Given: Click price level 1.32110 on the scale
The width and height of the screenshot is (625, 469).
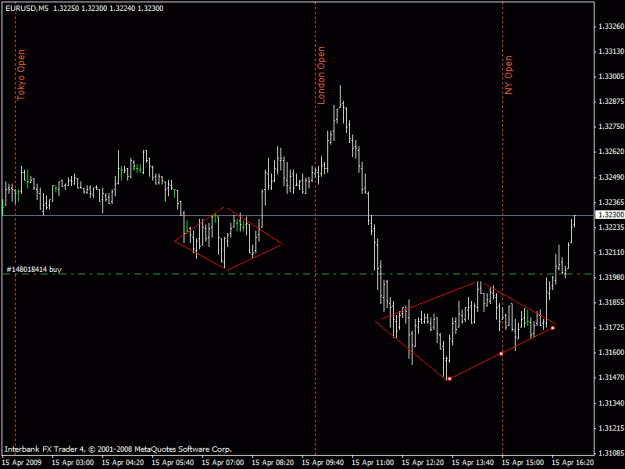Looking at the screenshot, I should pos(611,252).
